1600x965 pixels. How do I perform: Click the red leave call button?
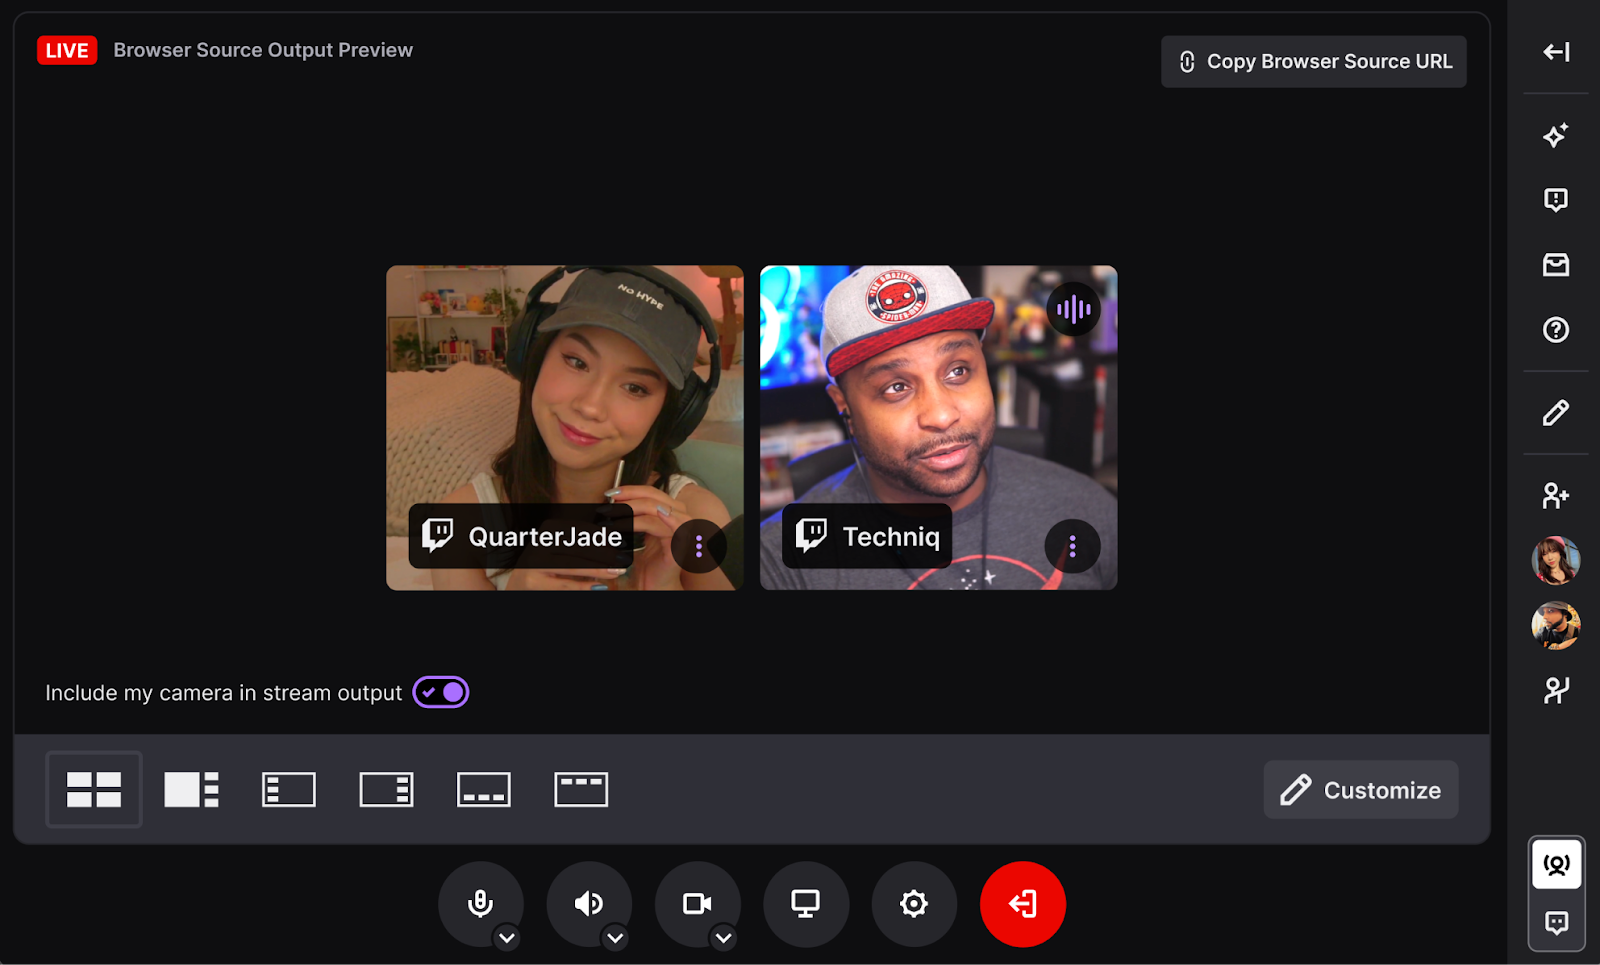[1022, 904]
